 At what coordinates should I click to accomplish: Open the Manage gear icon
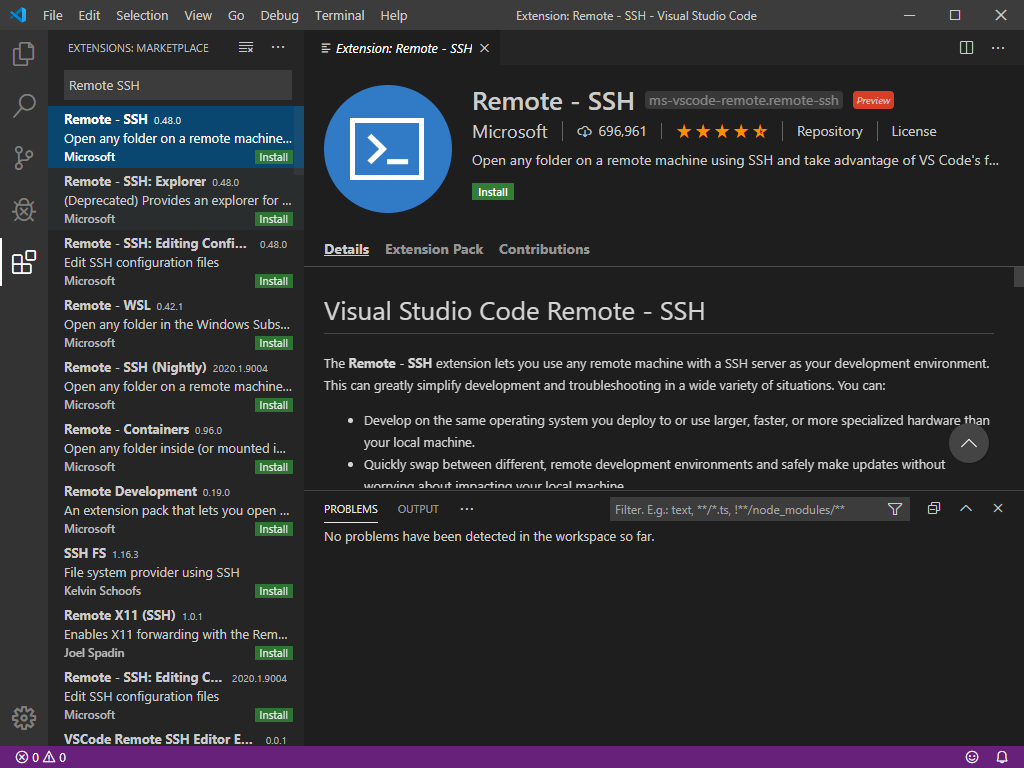tap(24, 717)
